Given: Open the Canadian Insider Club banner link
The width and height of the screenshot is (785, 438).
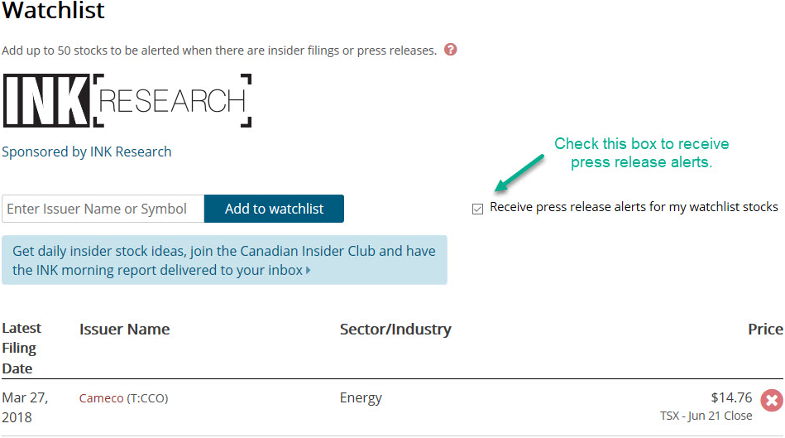Looking at the screenshot, I should click(224, 260).
